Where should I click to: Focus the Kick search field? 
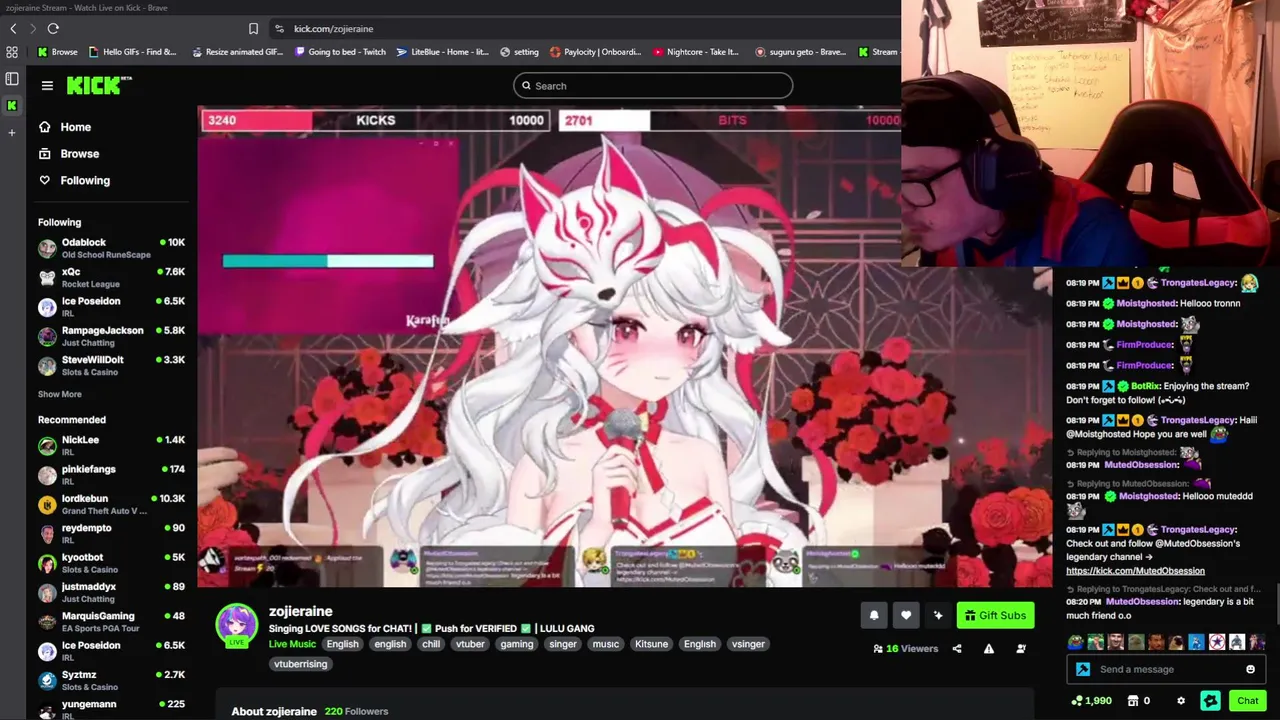click(x=653, y=86)
